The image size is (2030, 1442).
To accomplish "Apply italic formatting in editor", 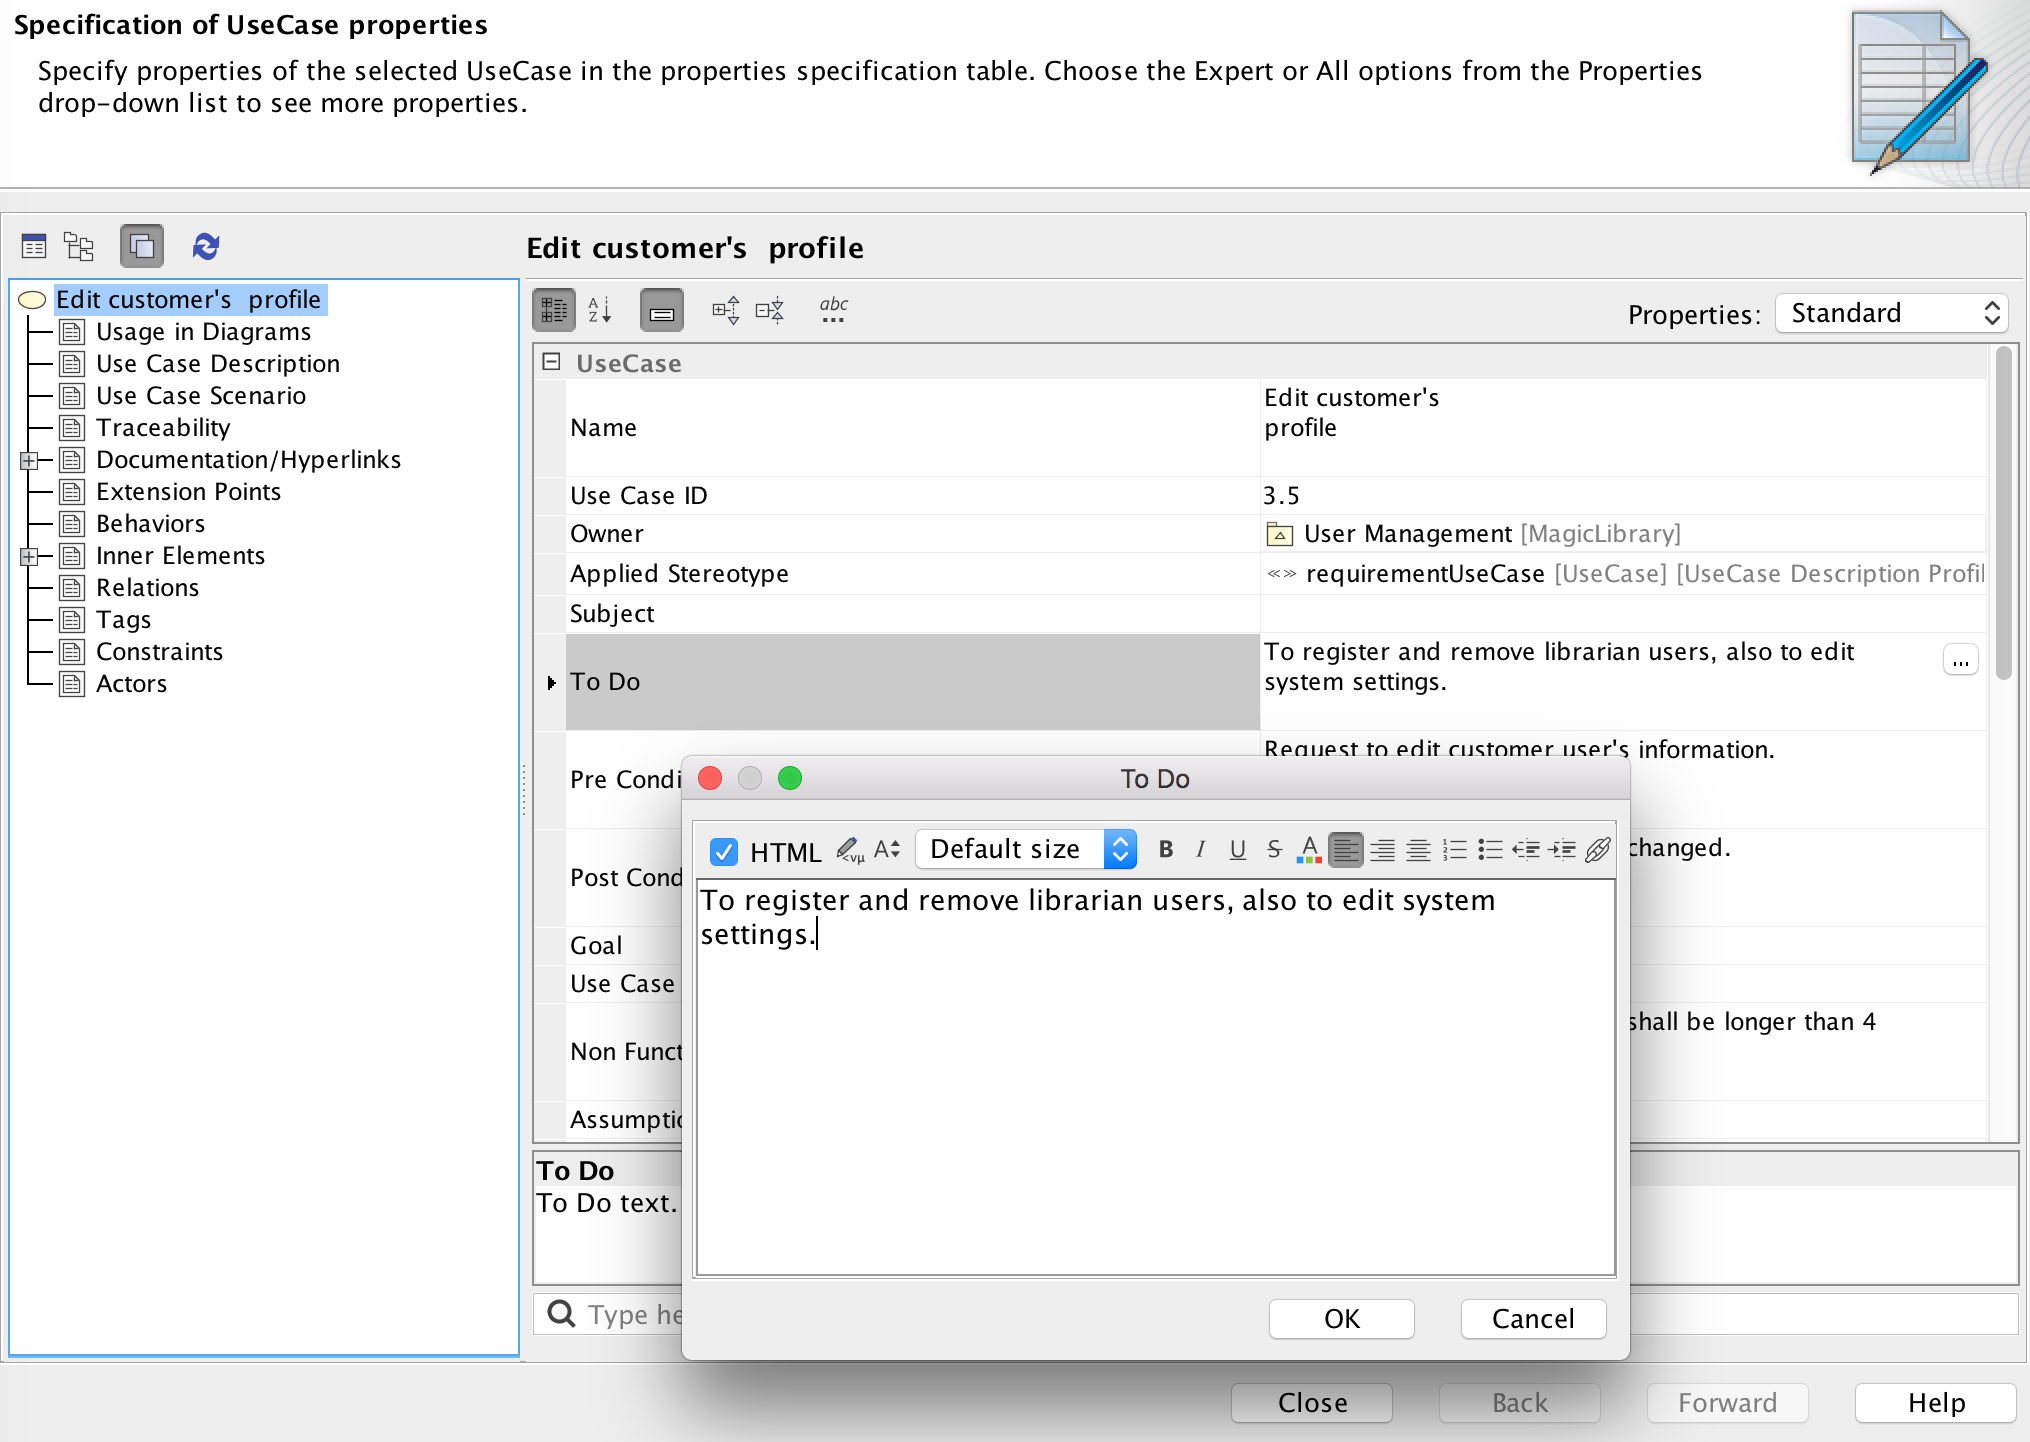I will [1200, 849].
